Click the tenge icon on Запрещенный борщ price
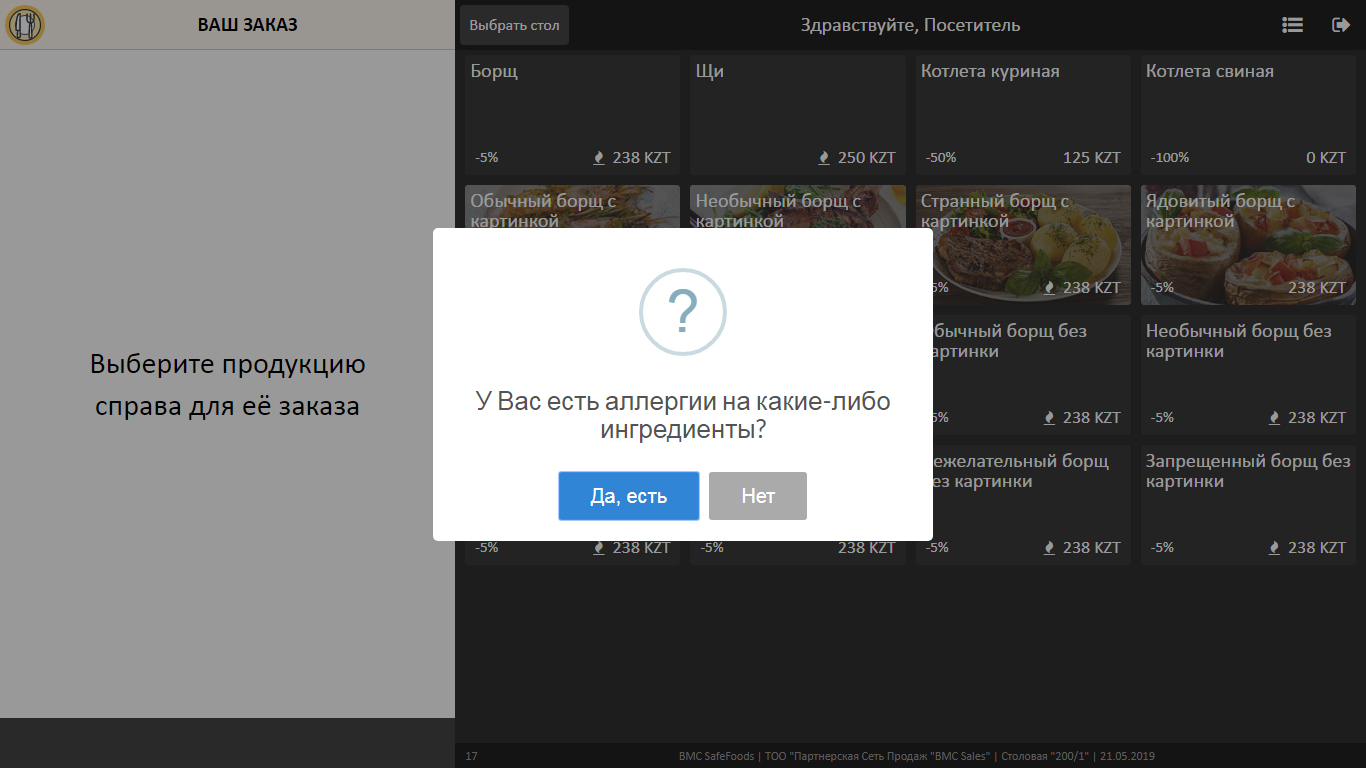Image resolution: width=1366 pixels, height=768 pixels. (x=1273, y=547)
